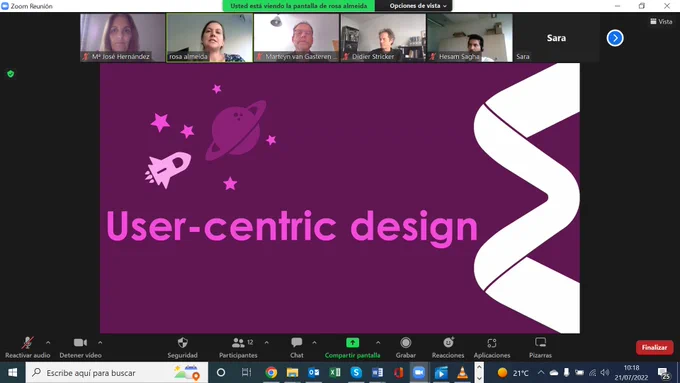Open Word from taskbar
The width and height of the screenshot is (680, 383).
click(x=377, y=373)
